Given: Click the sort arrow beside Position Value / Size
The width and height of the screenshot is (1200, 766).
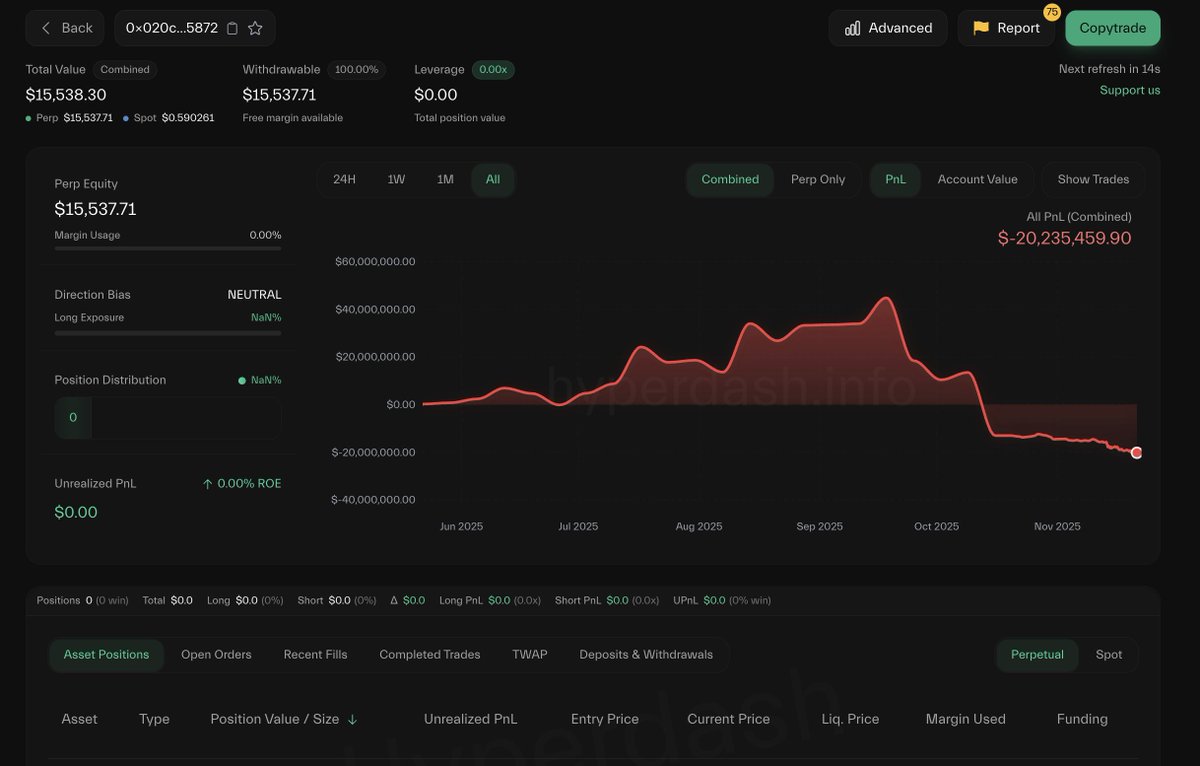Looking at the screenshot, I should [x=352, y=719].
